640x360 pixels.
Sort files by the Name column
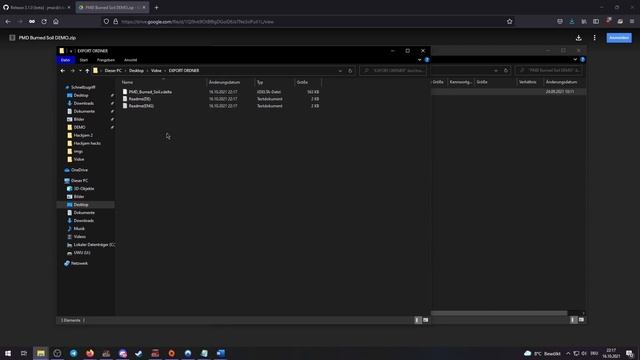163,82
